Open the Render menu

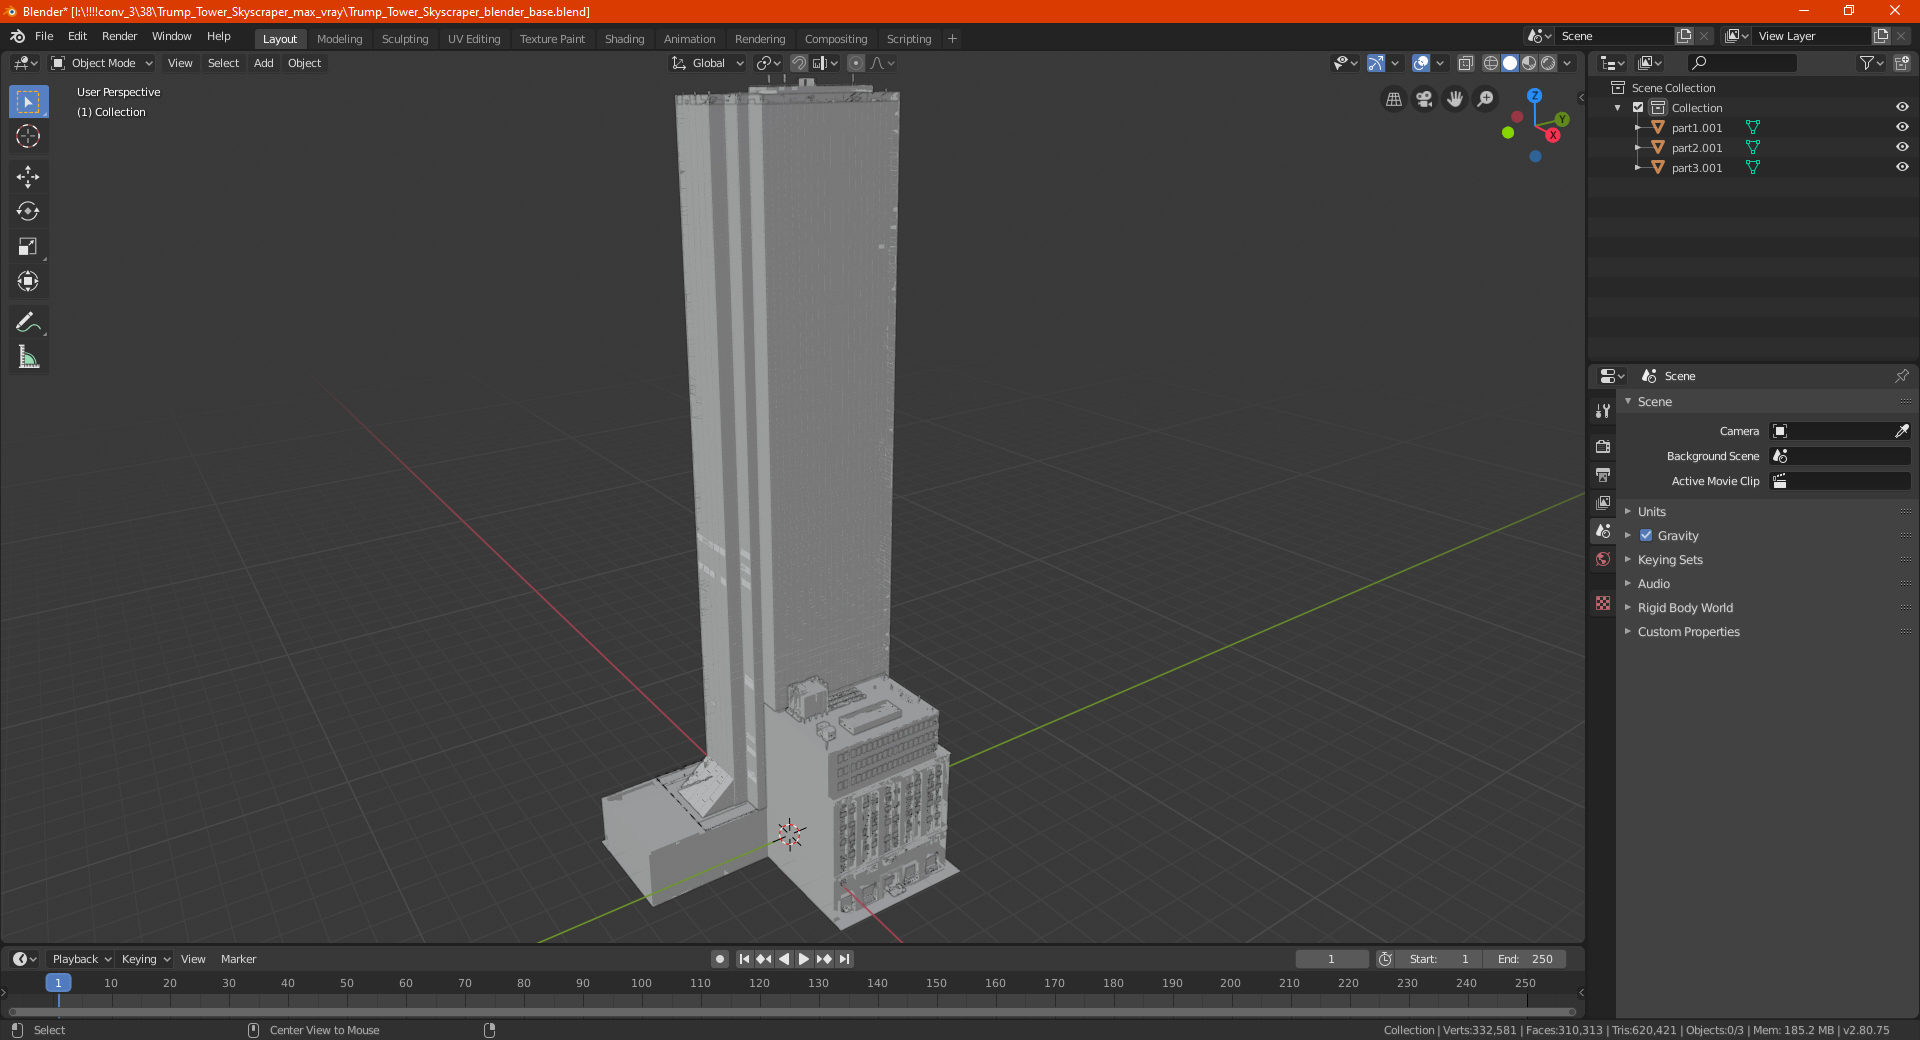tap(119, 36)
